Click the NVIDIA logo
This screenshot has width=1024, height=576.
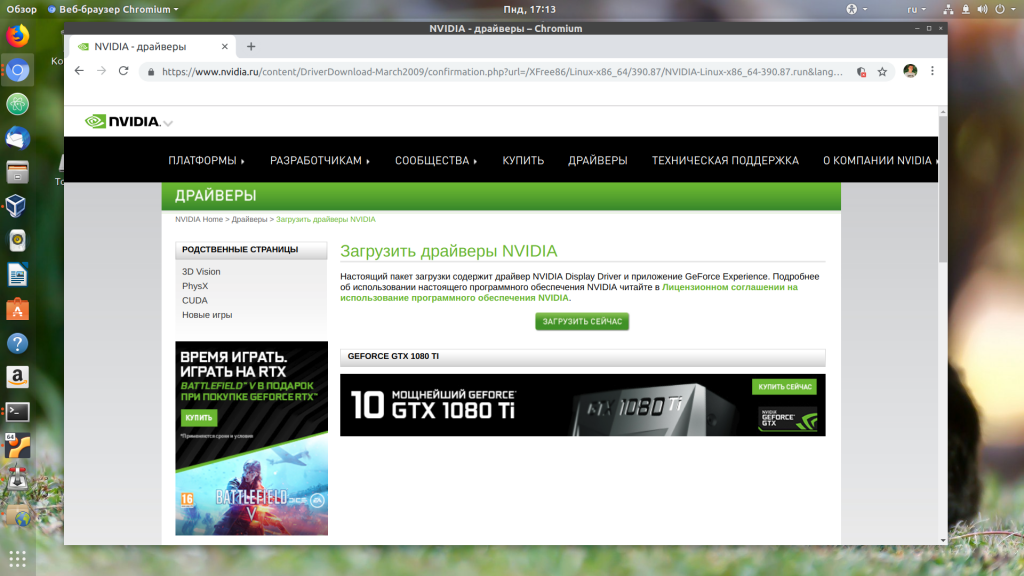pos(123,121)
